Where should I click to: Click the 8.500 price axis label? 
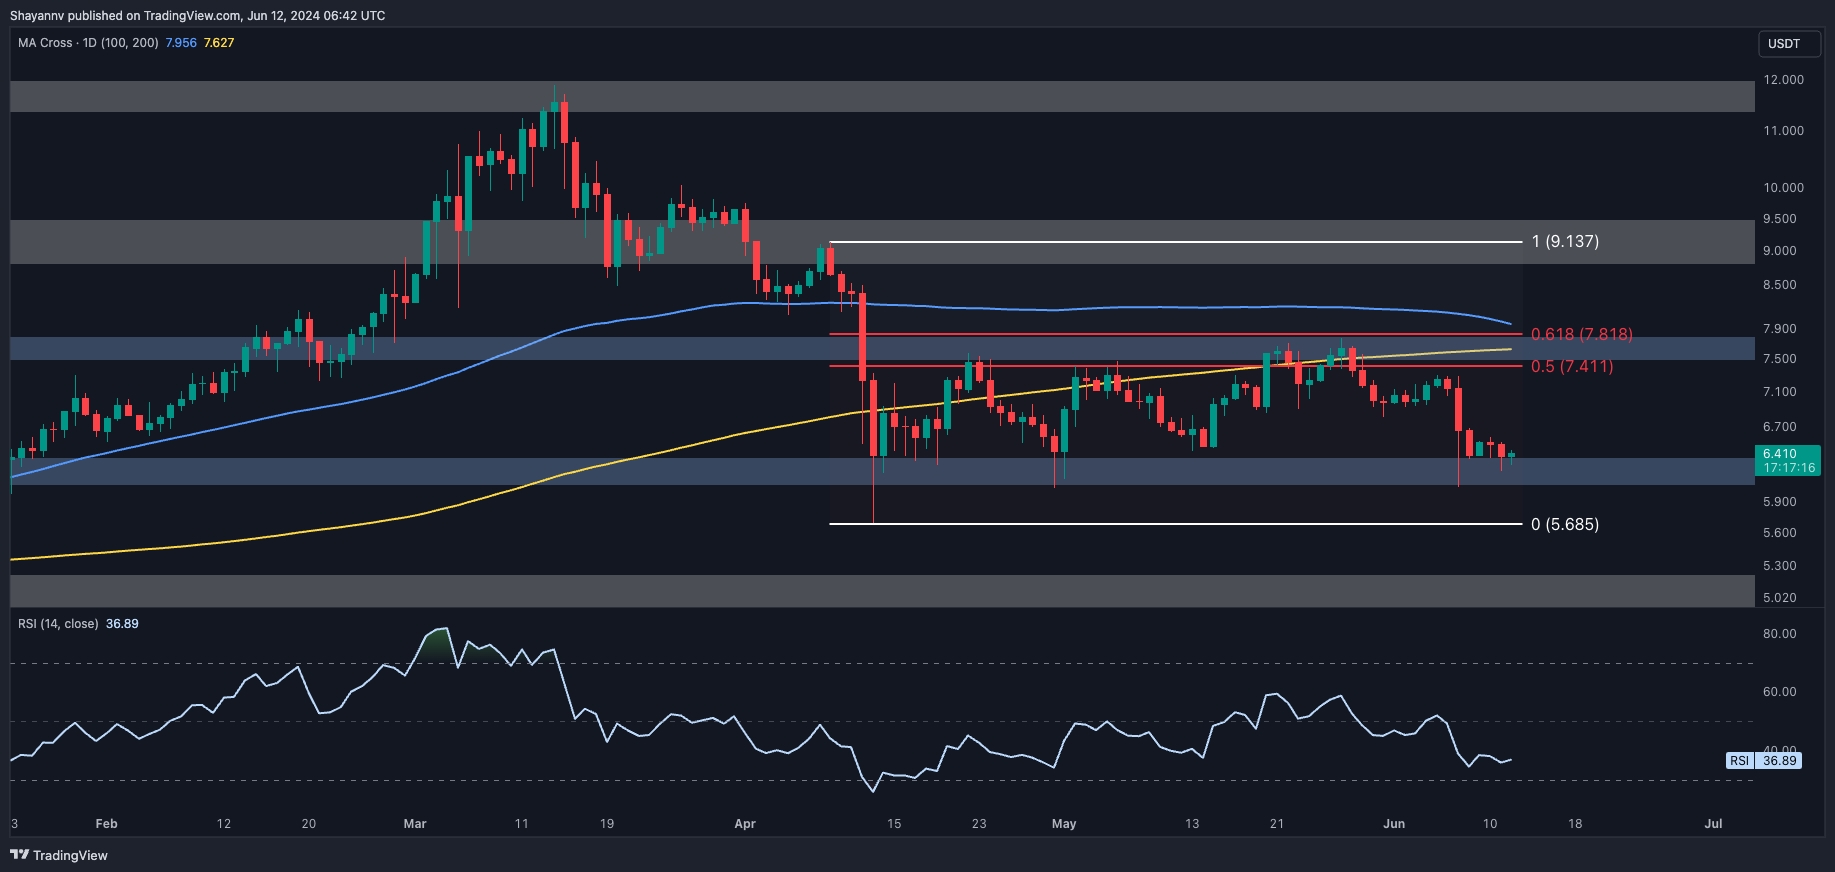(x=1780, y=285)
